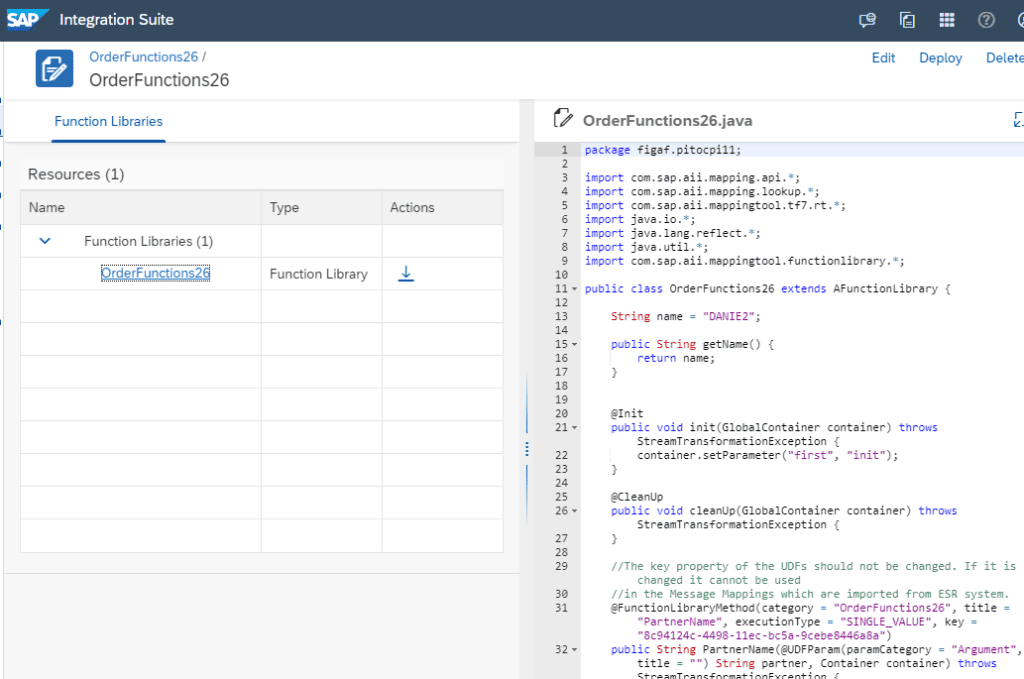
Task: Click the OrderFunctions26.java file title
Action: pos(667,121)
